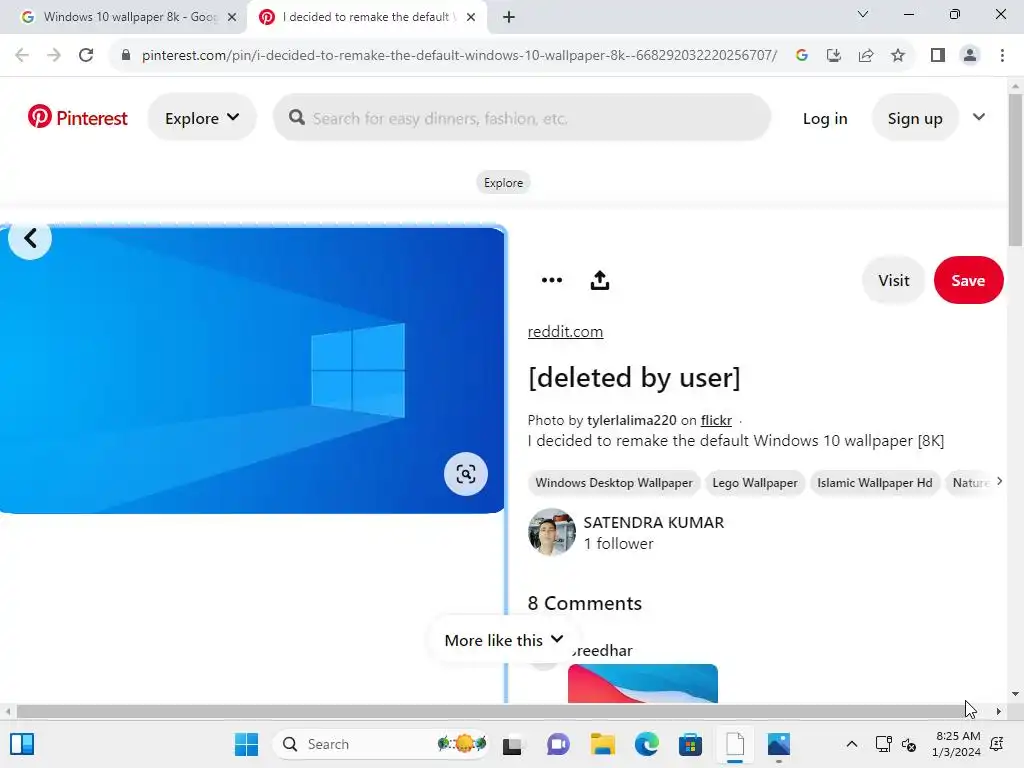Viewport: 1024px width, 768px height.
Task: Open Microsoft Edge on taskbar
Action: pos(647,744)
